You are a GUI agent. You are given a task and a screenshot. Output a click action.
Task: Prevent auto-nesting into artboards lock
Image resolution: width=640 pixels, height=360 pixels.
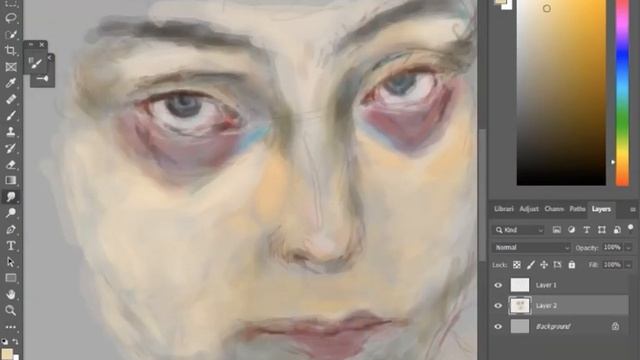(x=558, y=265)
